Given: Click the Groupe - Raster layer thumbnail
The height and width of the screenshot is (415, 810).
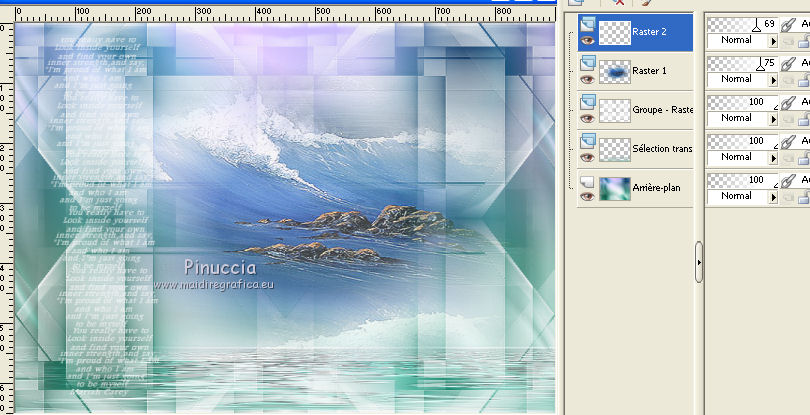Looking at the screenshot, I should pyautogui.click(x=615, y=111).
